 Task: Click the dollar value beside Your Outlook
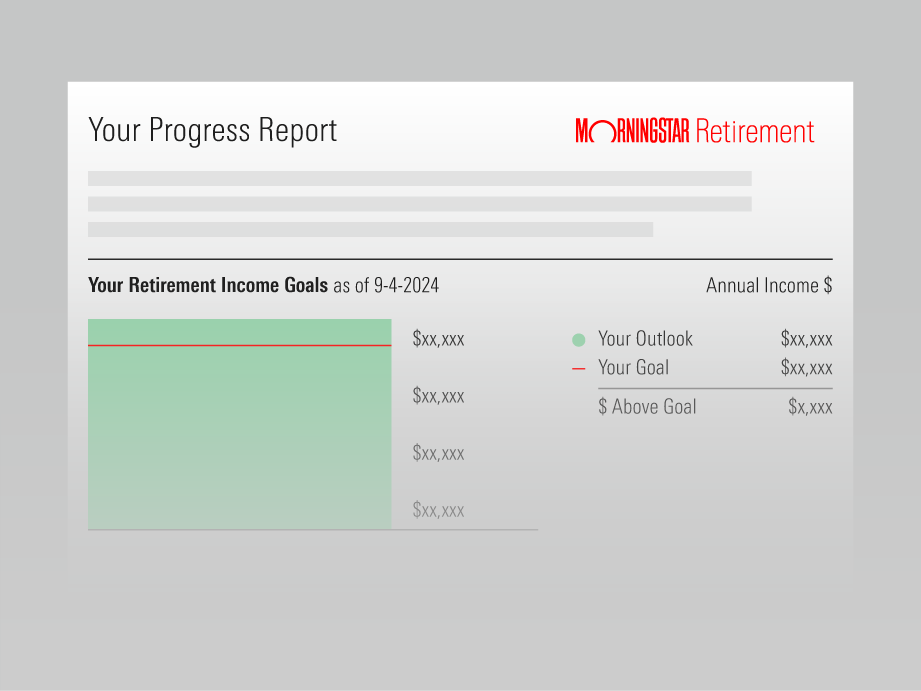coord(806,339)
